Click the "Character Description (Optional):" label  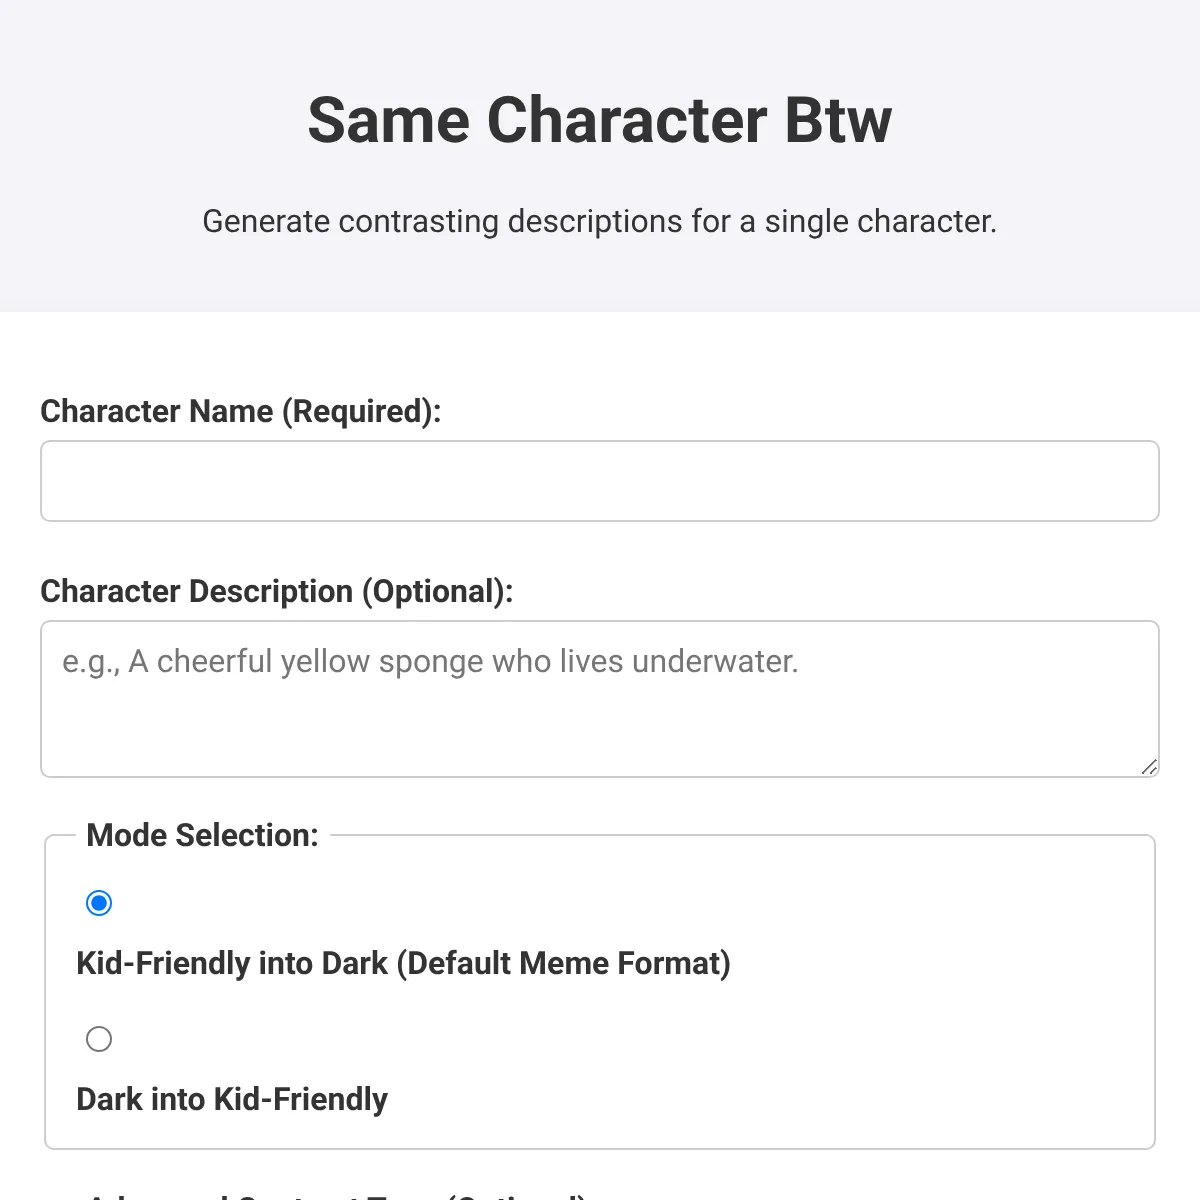276,591
